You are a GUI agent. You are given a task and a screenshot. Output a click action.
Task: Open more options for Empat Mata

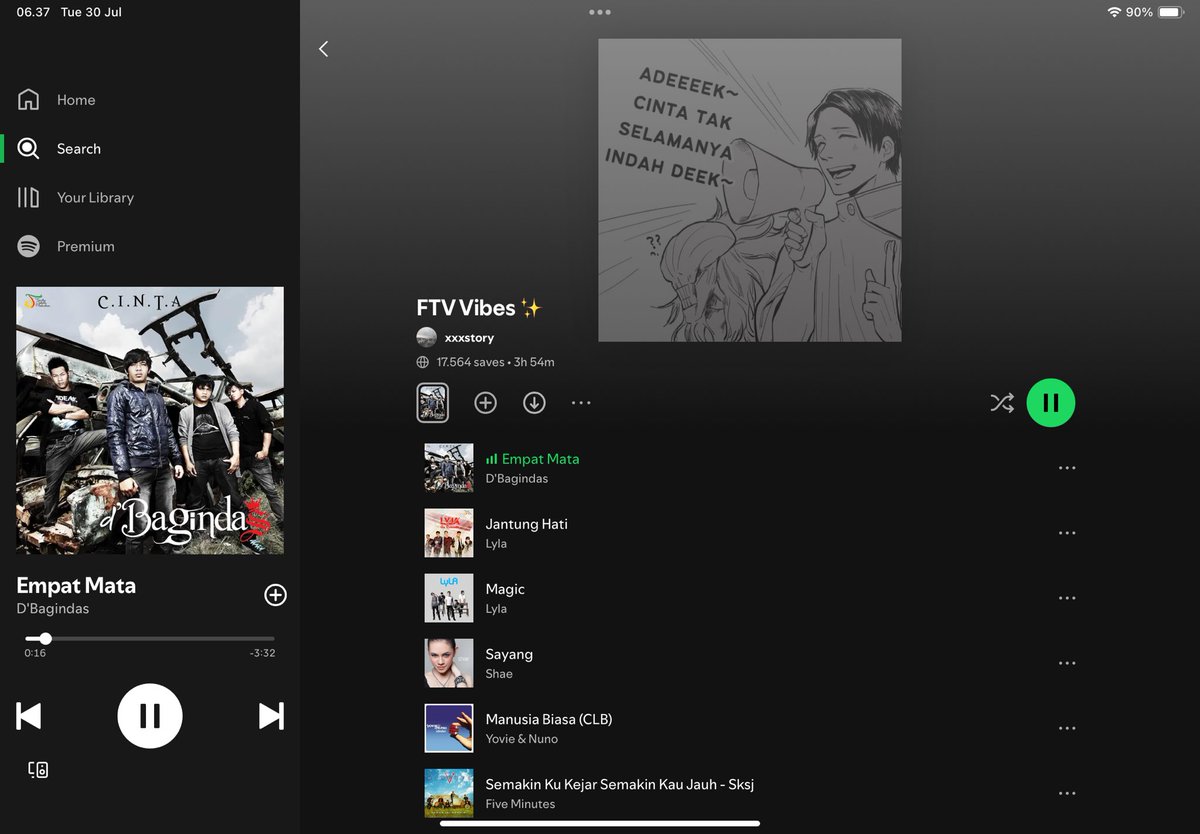point(1067,468)
